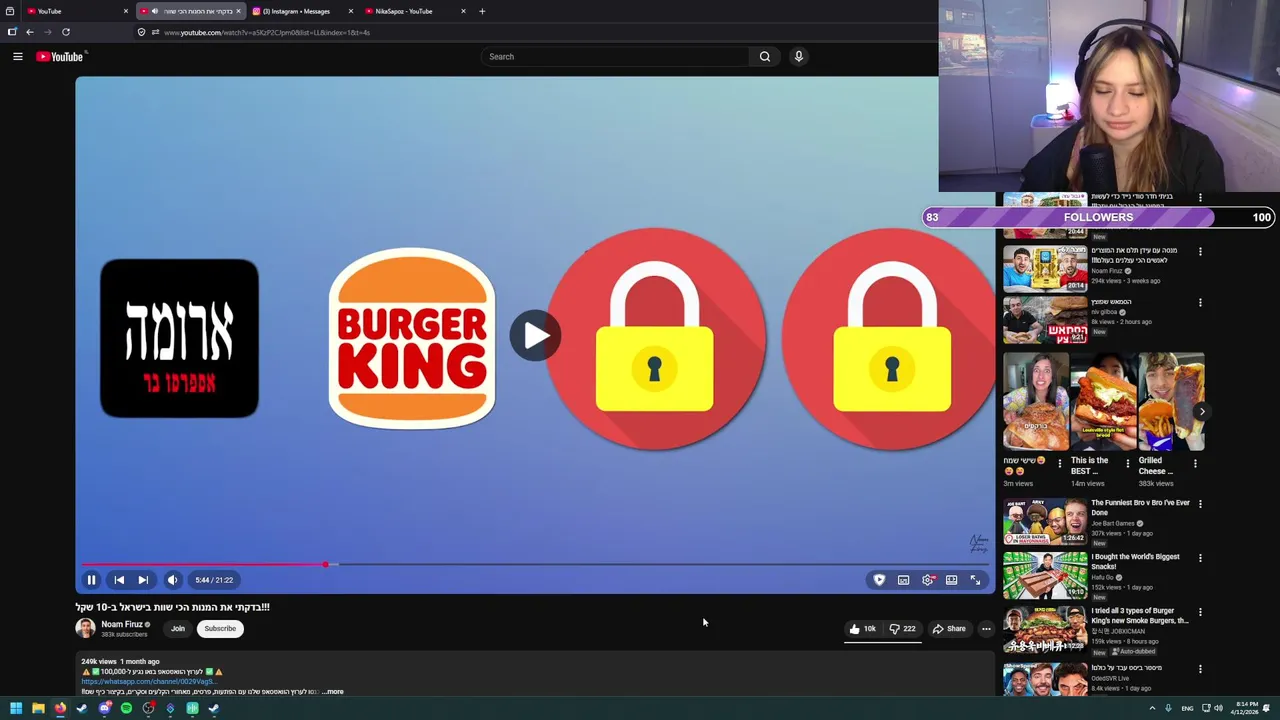Open Burger King Smoke Burgers video thumbnail

click(1045, 629)
